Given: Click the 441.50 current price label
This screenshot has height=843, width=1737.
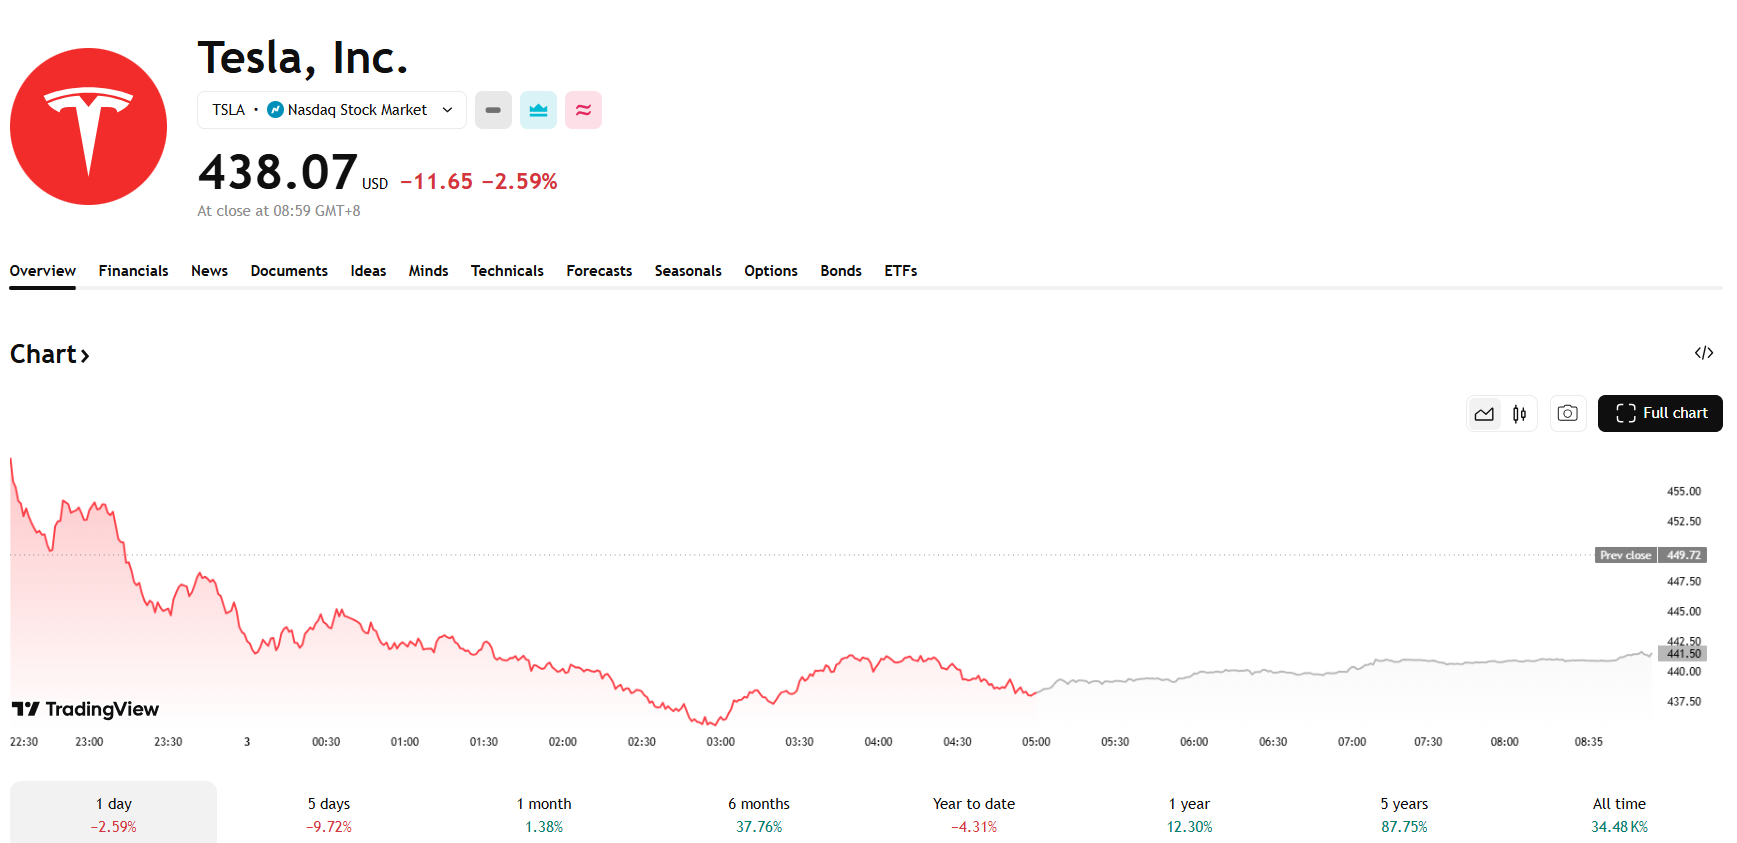Looking at the screenshot, I should point(1683,653).
